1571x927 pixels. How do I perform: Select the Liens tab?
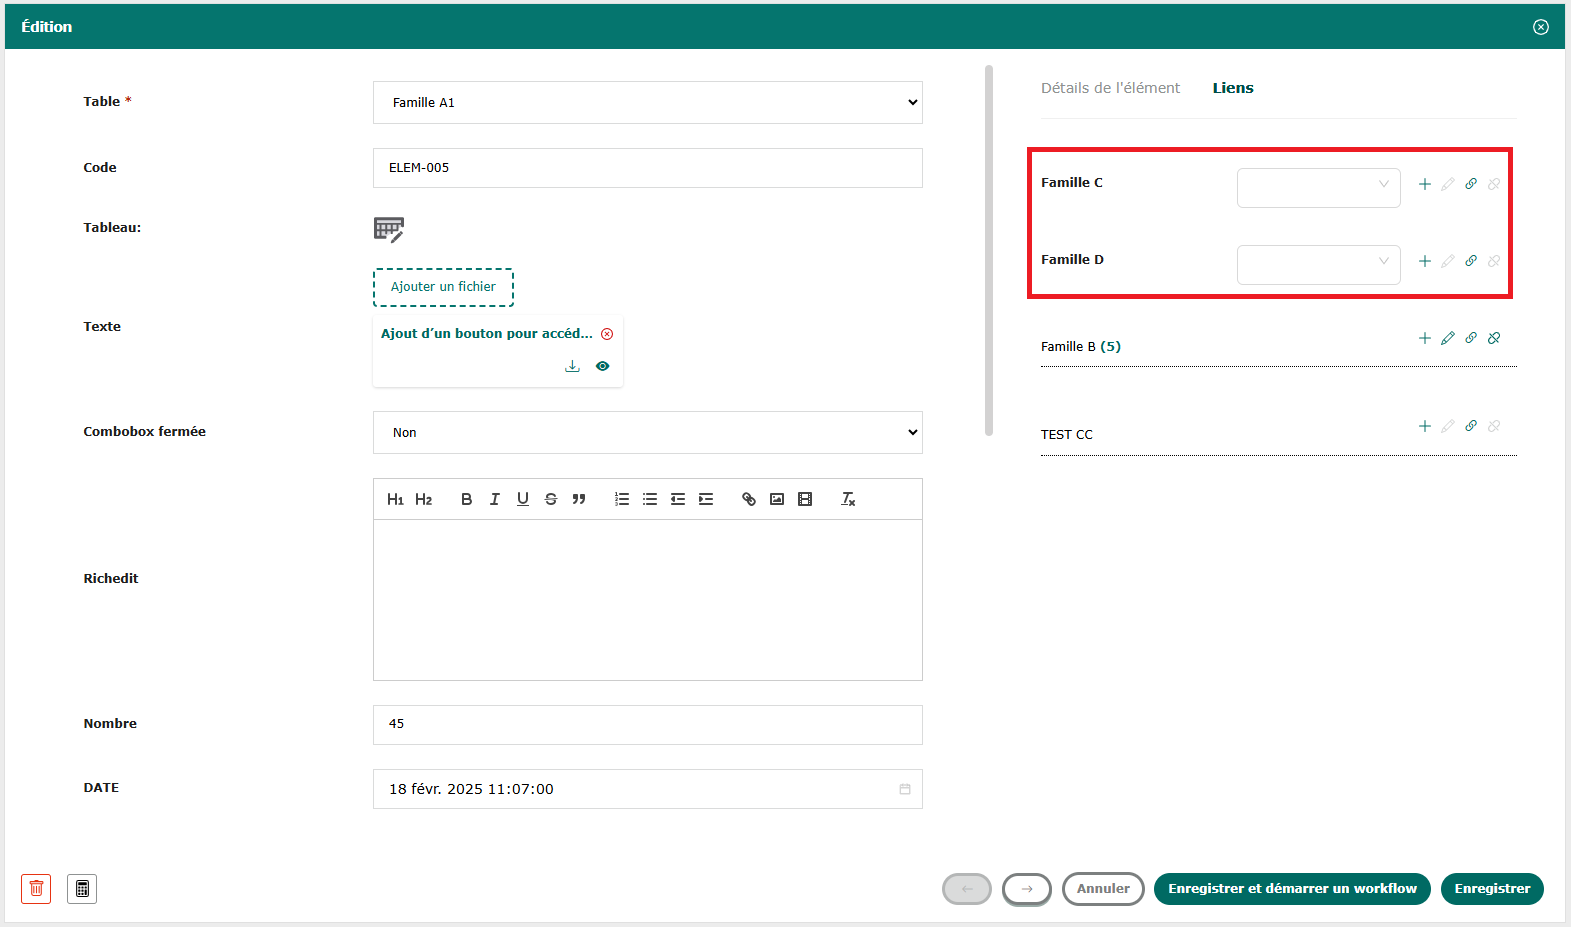coord(1232,88)
